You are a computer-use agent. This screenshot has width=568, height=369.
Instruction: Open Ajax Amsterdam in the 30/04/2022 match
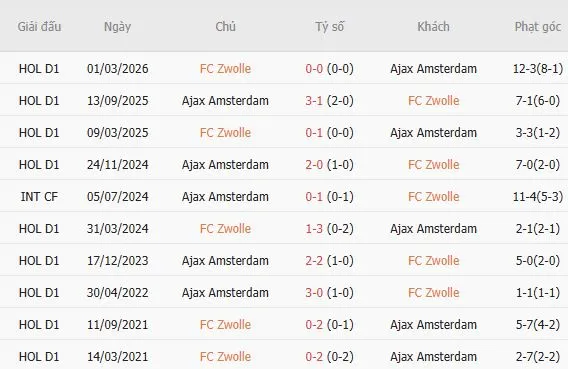(225, 293)
